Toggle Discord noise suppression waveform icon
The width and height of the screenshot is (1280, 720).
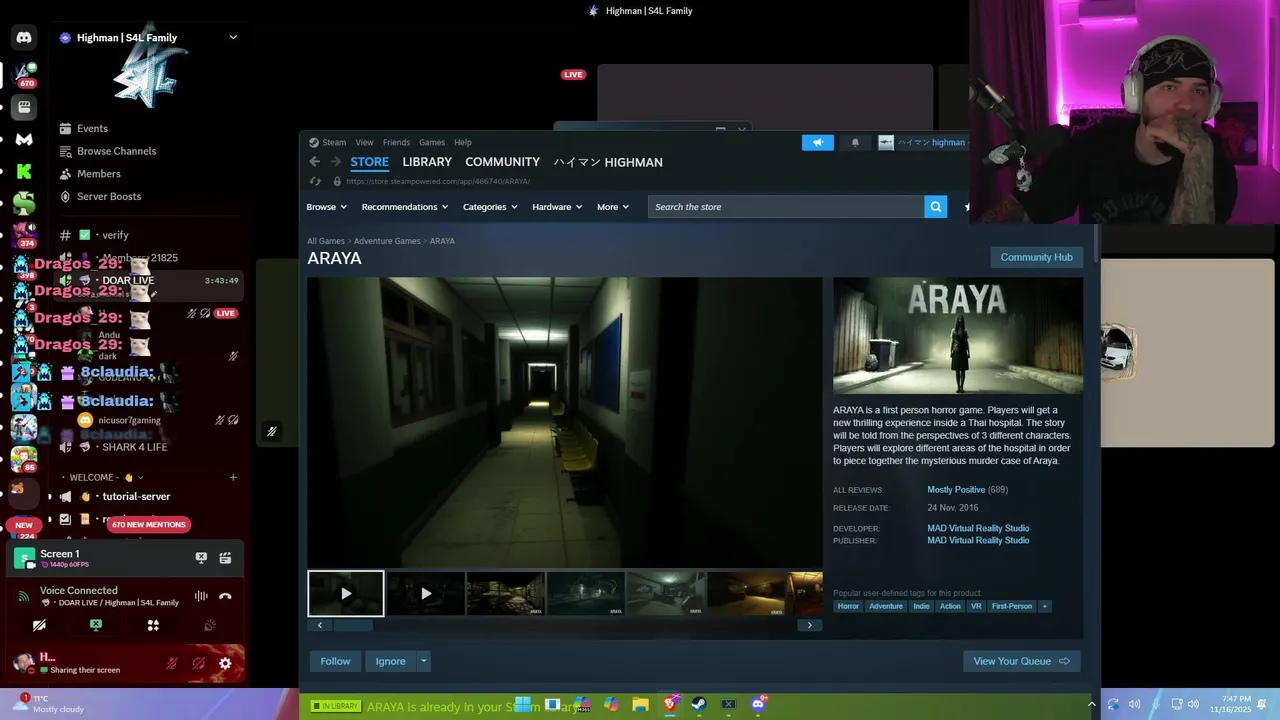(201, 596)
